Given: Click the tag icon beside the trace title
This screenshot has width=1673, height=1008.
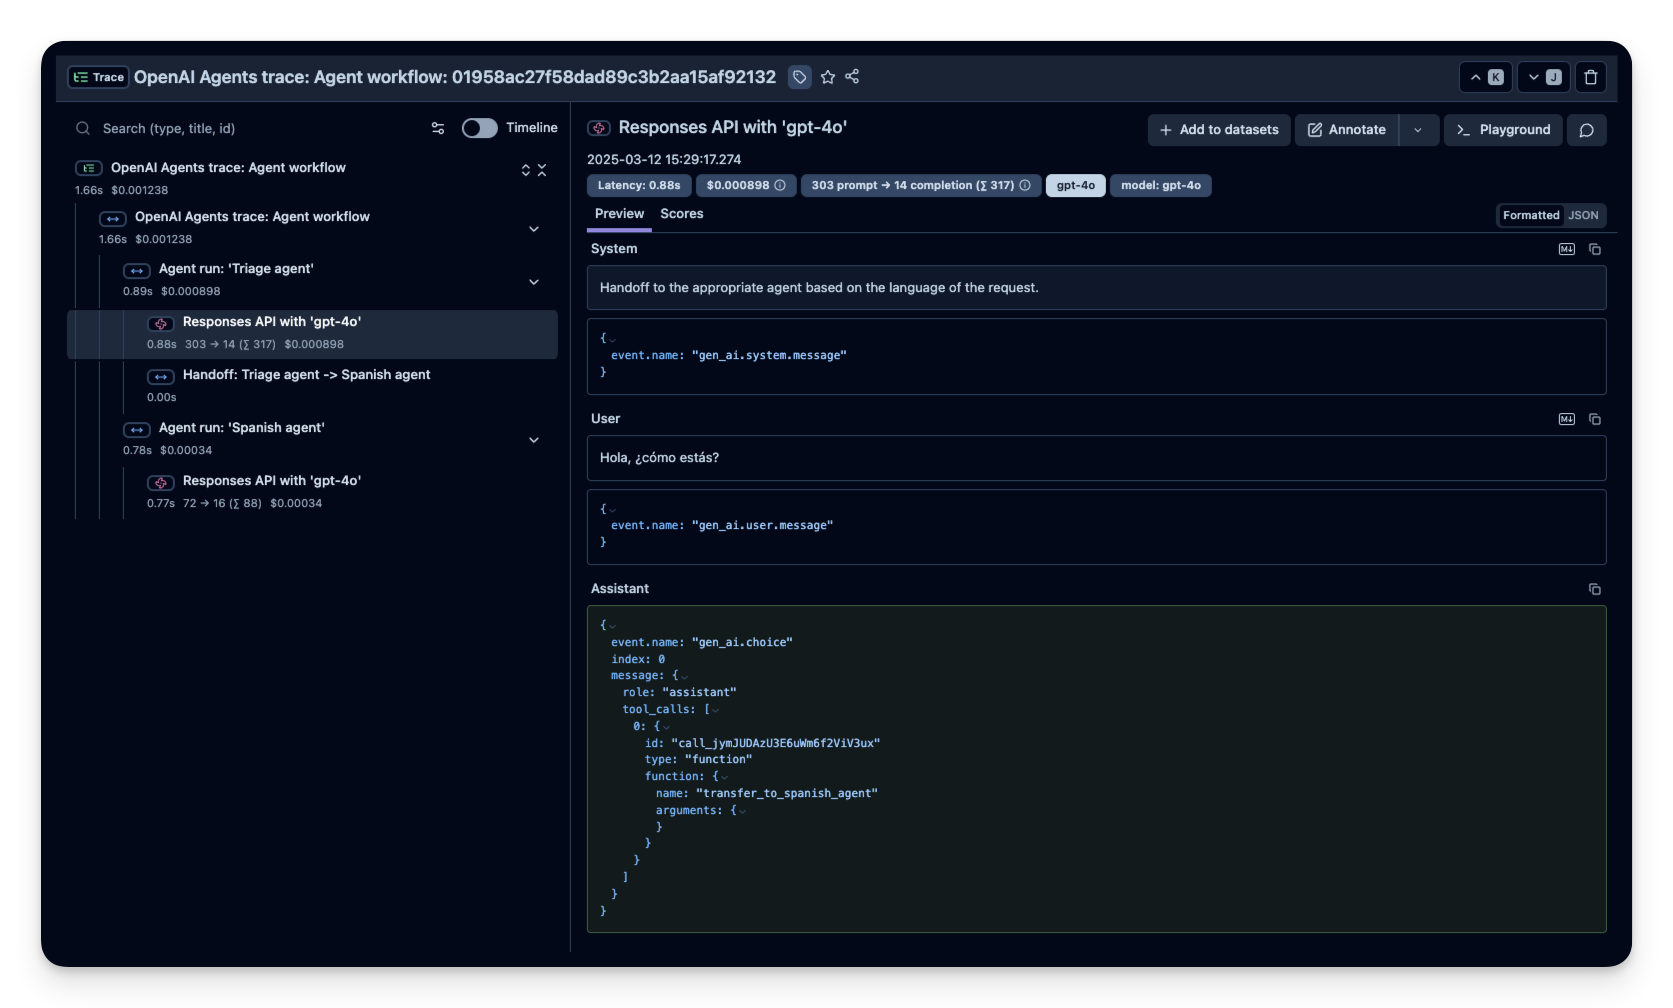Looking at the screenshot, I should [x=800, y=77].
